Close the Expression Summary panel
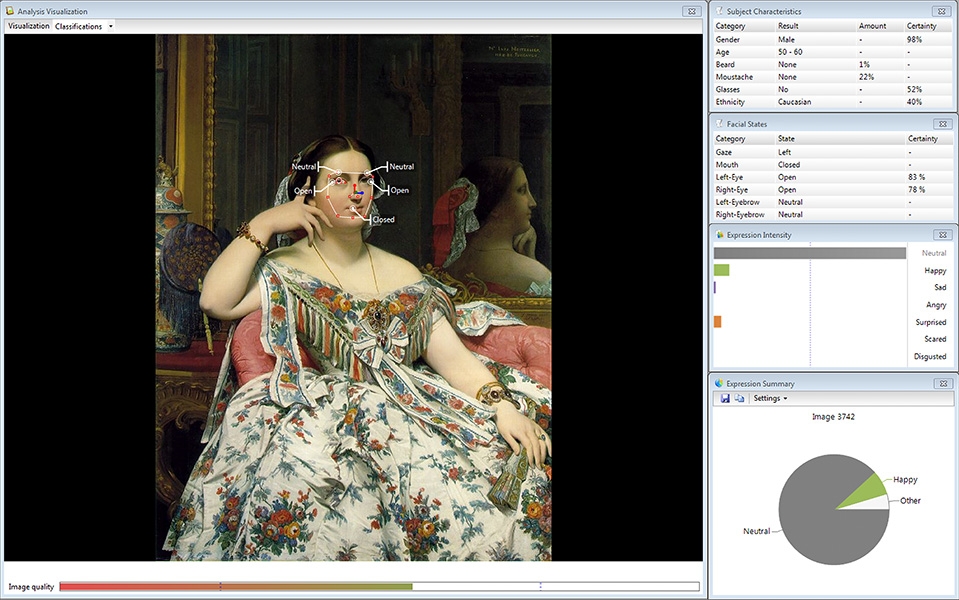The image size is (959, 600). pyautogui.click(x=942, y=383)
